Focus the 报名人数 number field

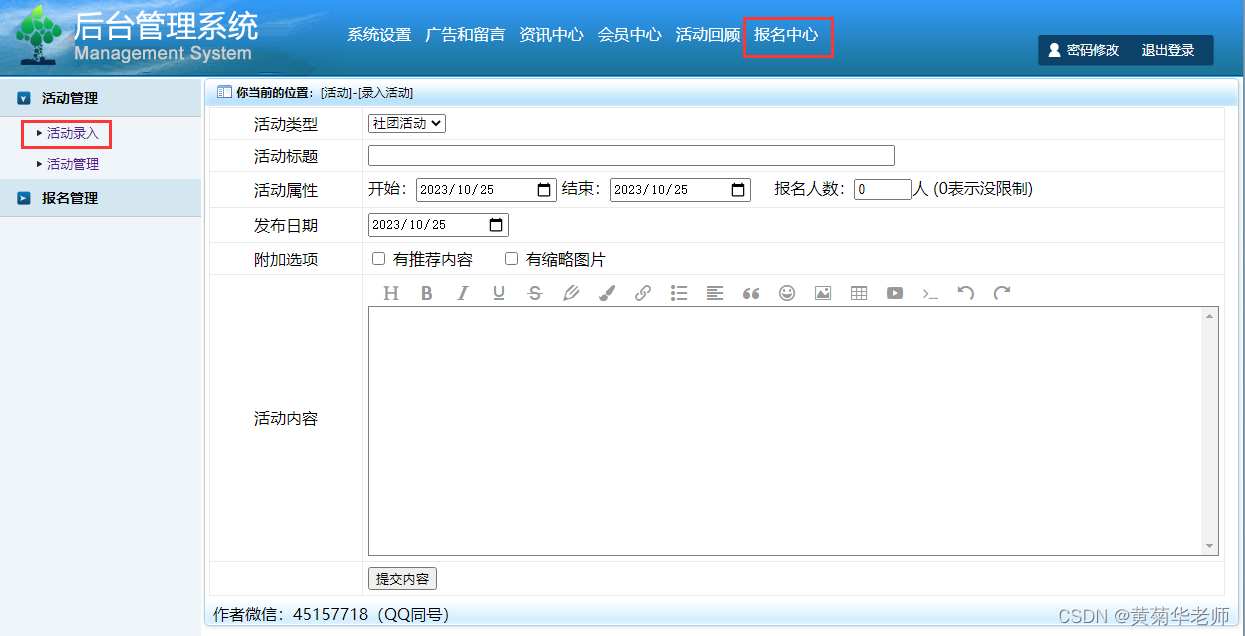click(x=883, y=190)
